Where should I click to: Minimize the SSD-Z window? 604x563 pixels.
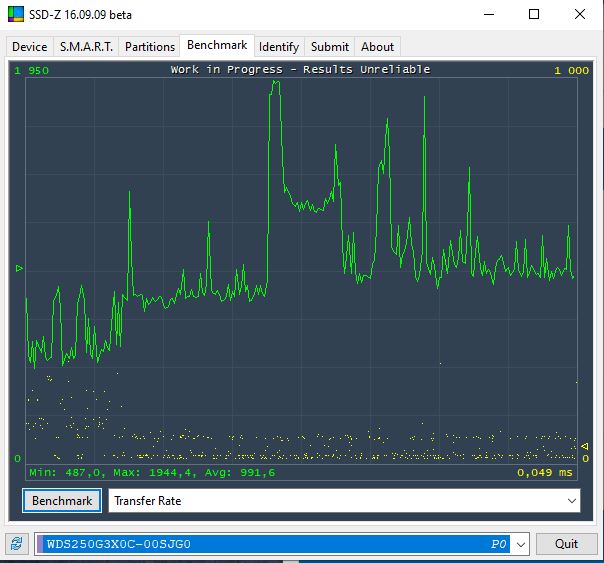[x=489, y=14]
